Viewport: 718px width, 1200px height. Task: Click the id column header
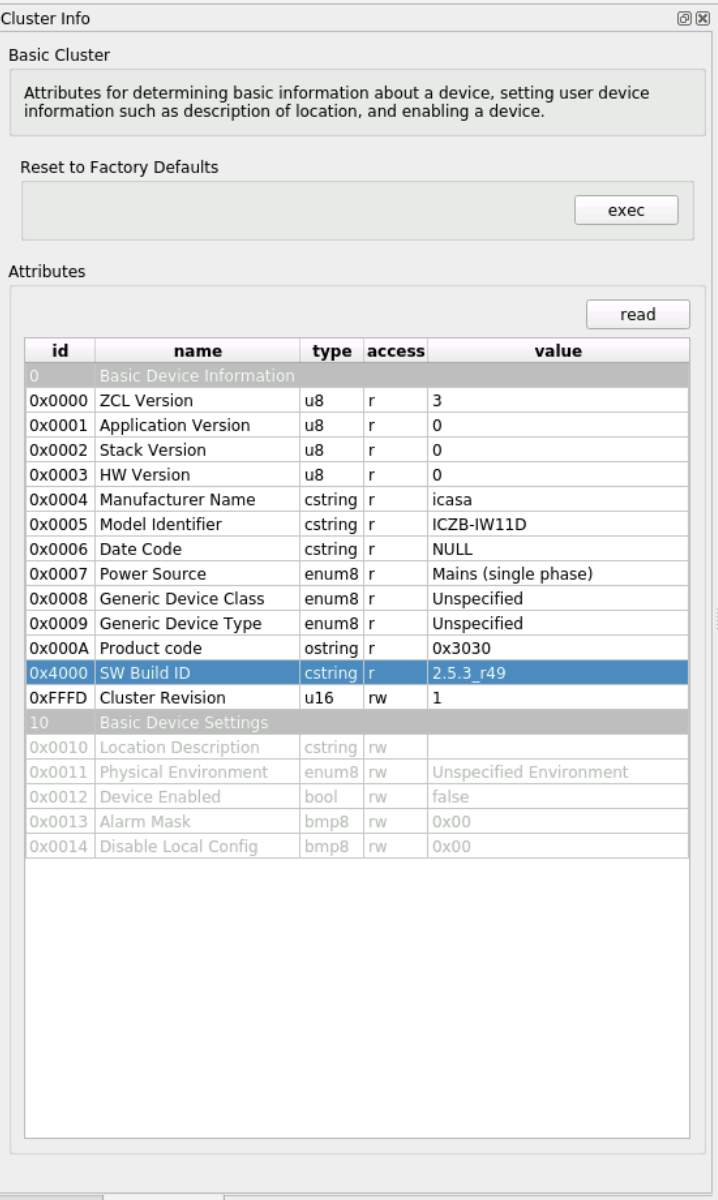click(x=60, y=351)
